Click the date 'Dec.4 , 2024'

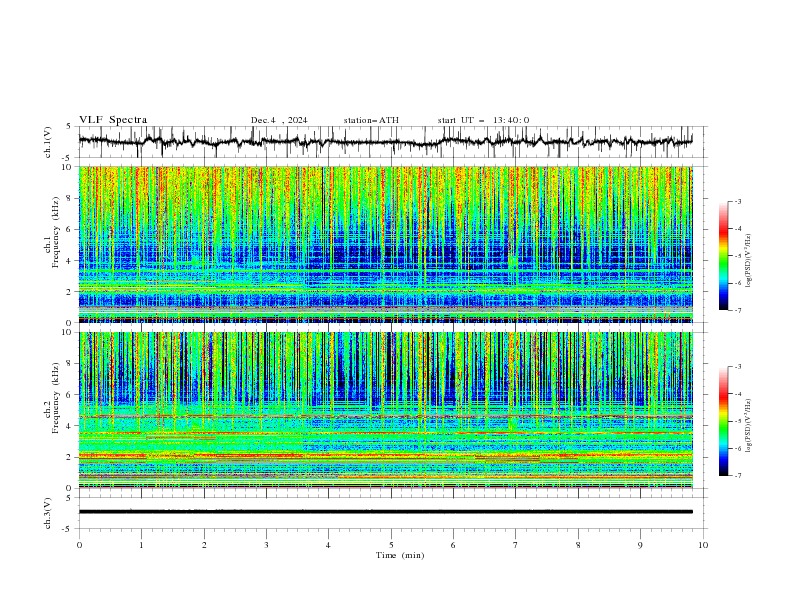pos(279,120)
